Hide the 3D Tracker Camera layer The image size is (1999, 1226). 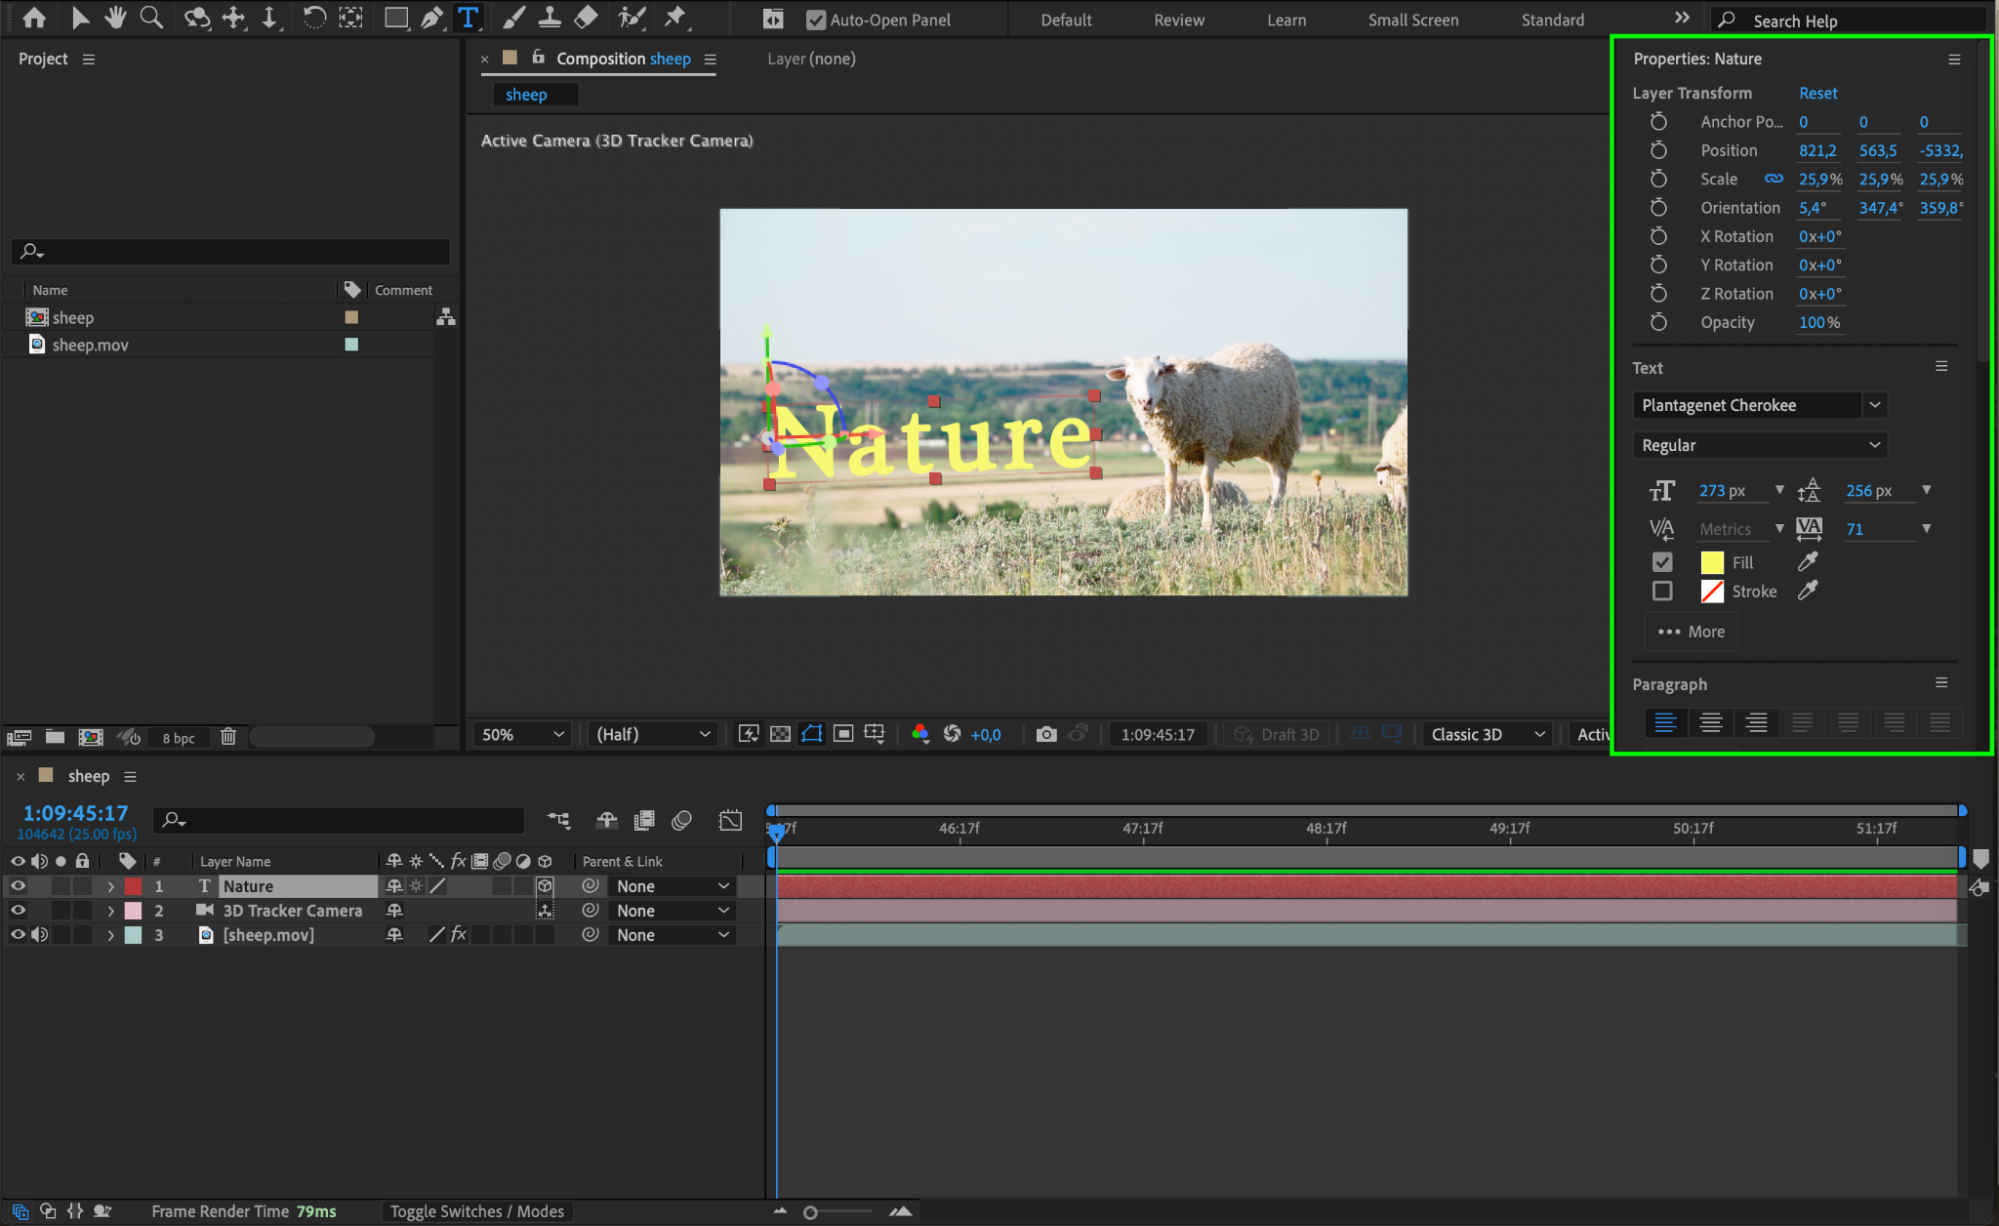click(x=18, y=910)
